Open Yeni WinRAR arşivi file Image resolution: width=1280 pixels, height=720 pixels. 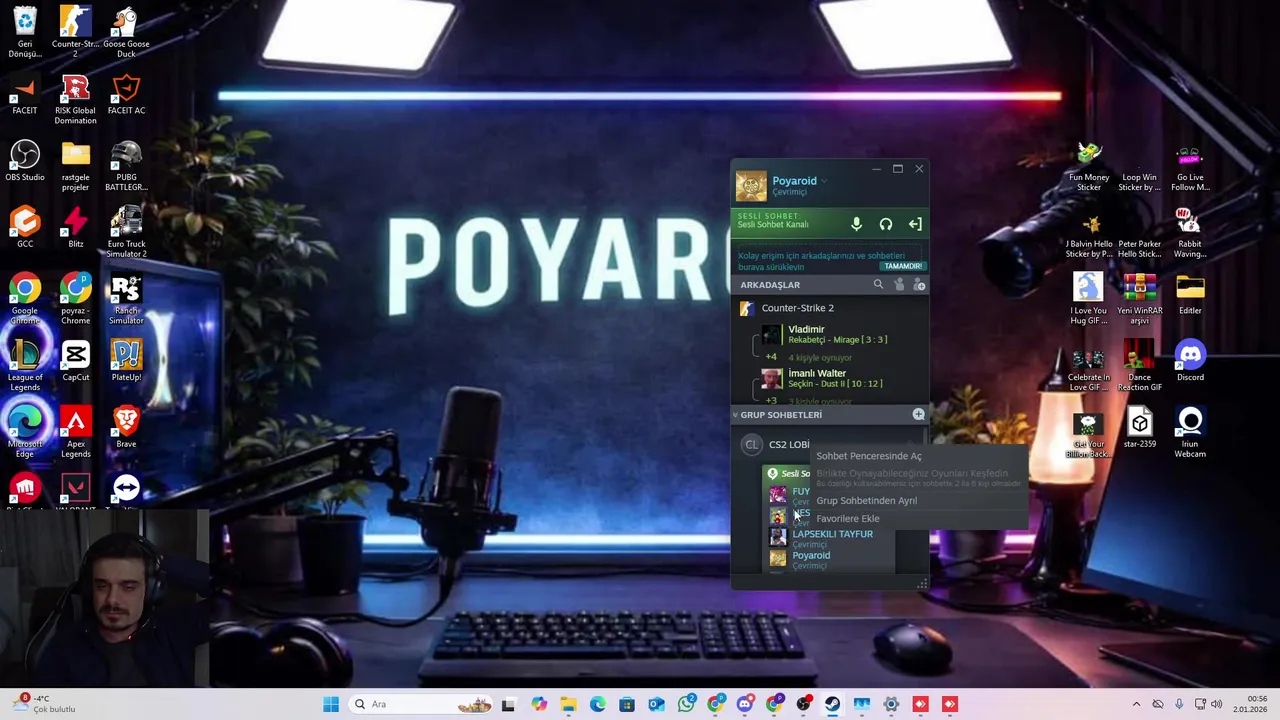tap(1139, 298)
